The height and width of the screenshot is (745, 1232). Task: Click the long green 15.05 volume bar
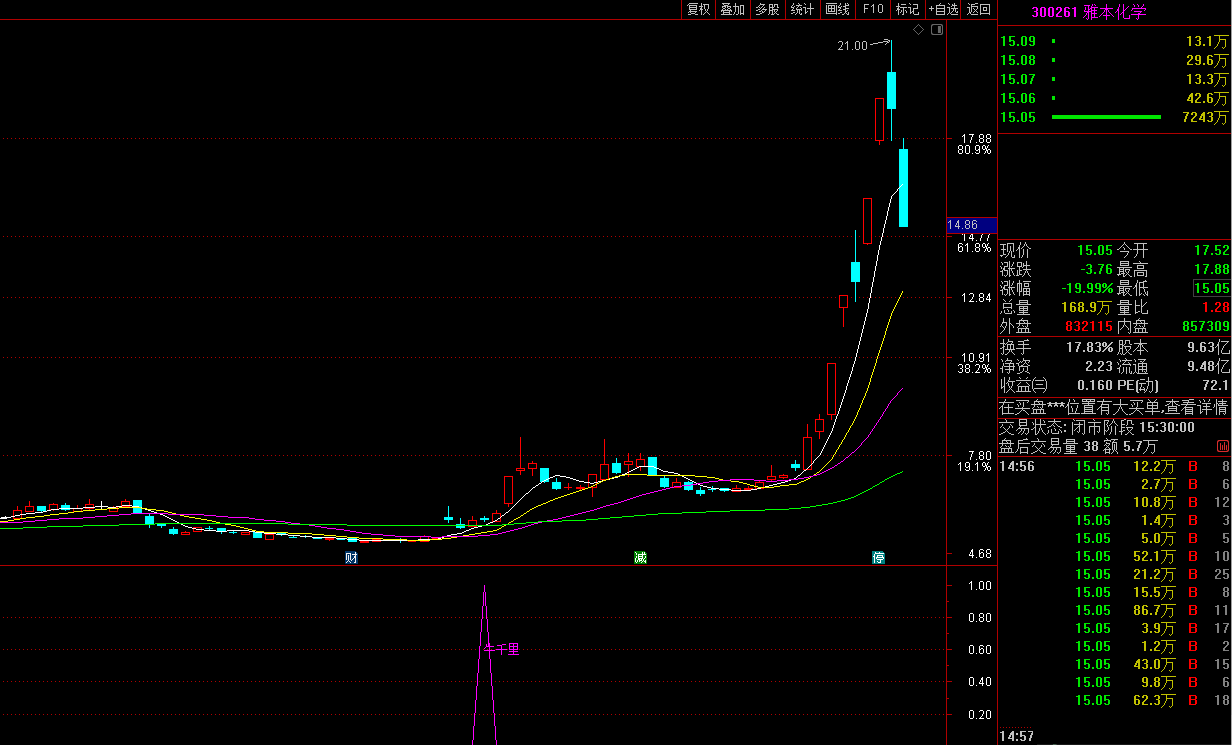pos(1106,117)
